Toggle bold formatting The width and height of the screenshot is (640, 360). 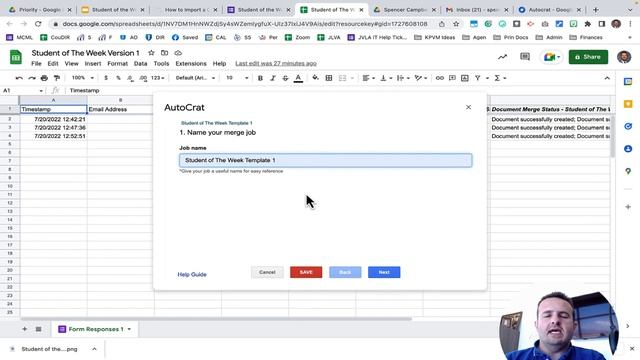click(x=260, y=78)
